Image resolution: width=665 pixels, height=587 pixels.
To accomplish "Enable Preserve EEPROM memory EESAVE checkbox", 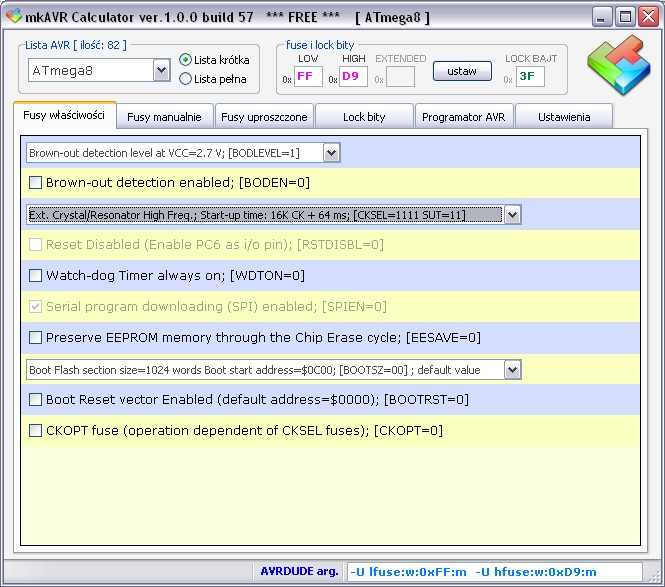I will pyautogui.click(x=35, y=338).
